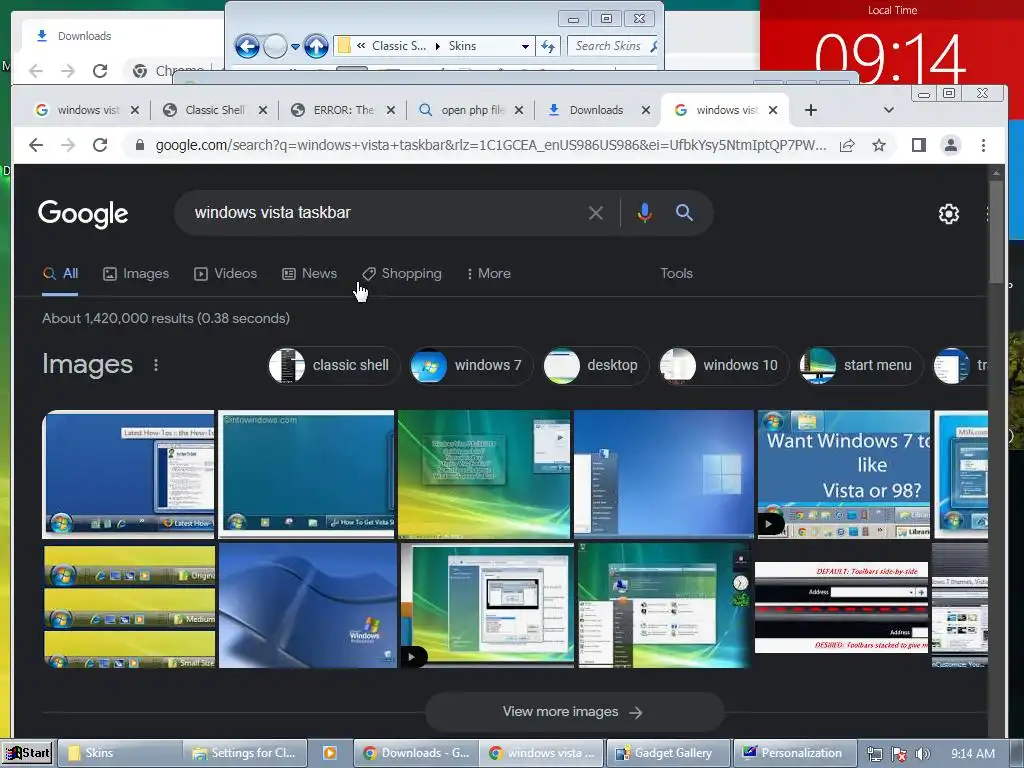Open Windows XP wallpaper image thumbnail
Image resolution: width=1024 pixels, height=768 pixels.
coord(308,606)
